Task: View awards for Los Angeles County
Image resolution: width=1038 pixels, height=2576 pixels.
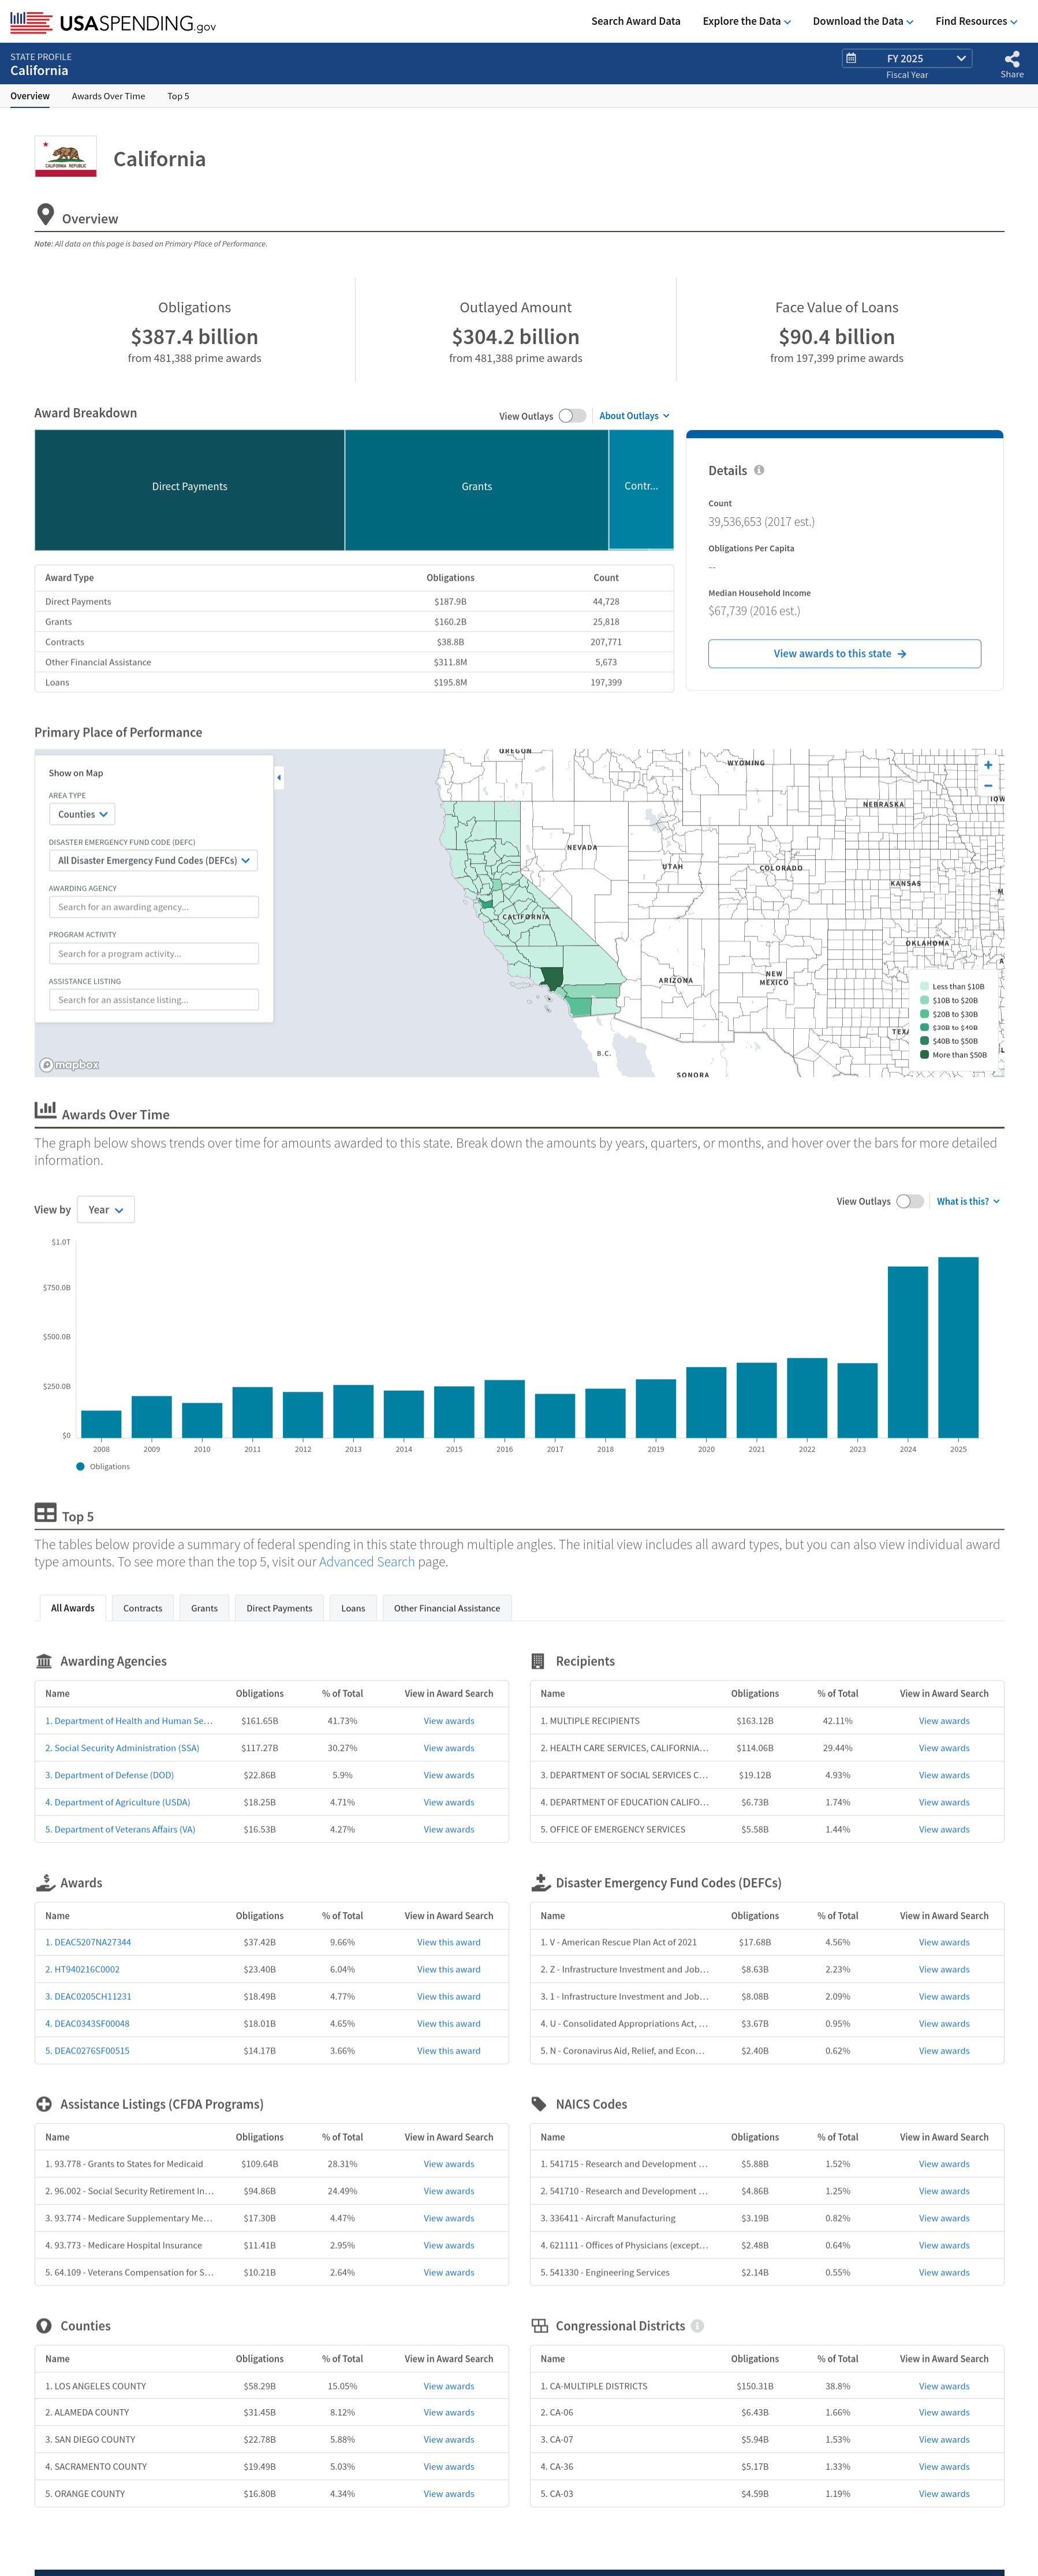Action: click(449, 2386)
